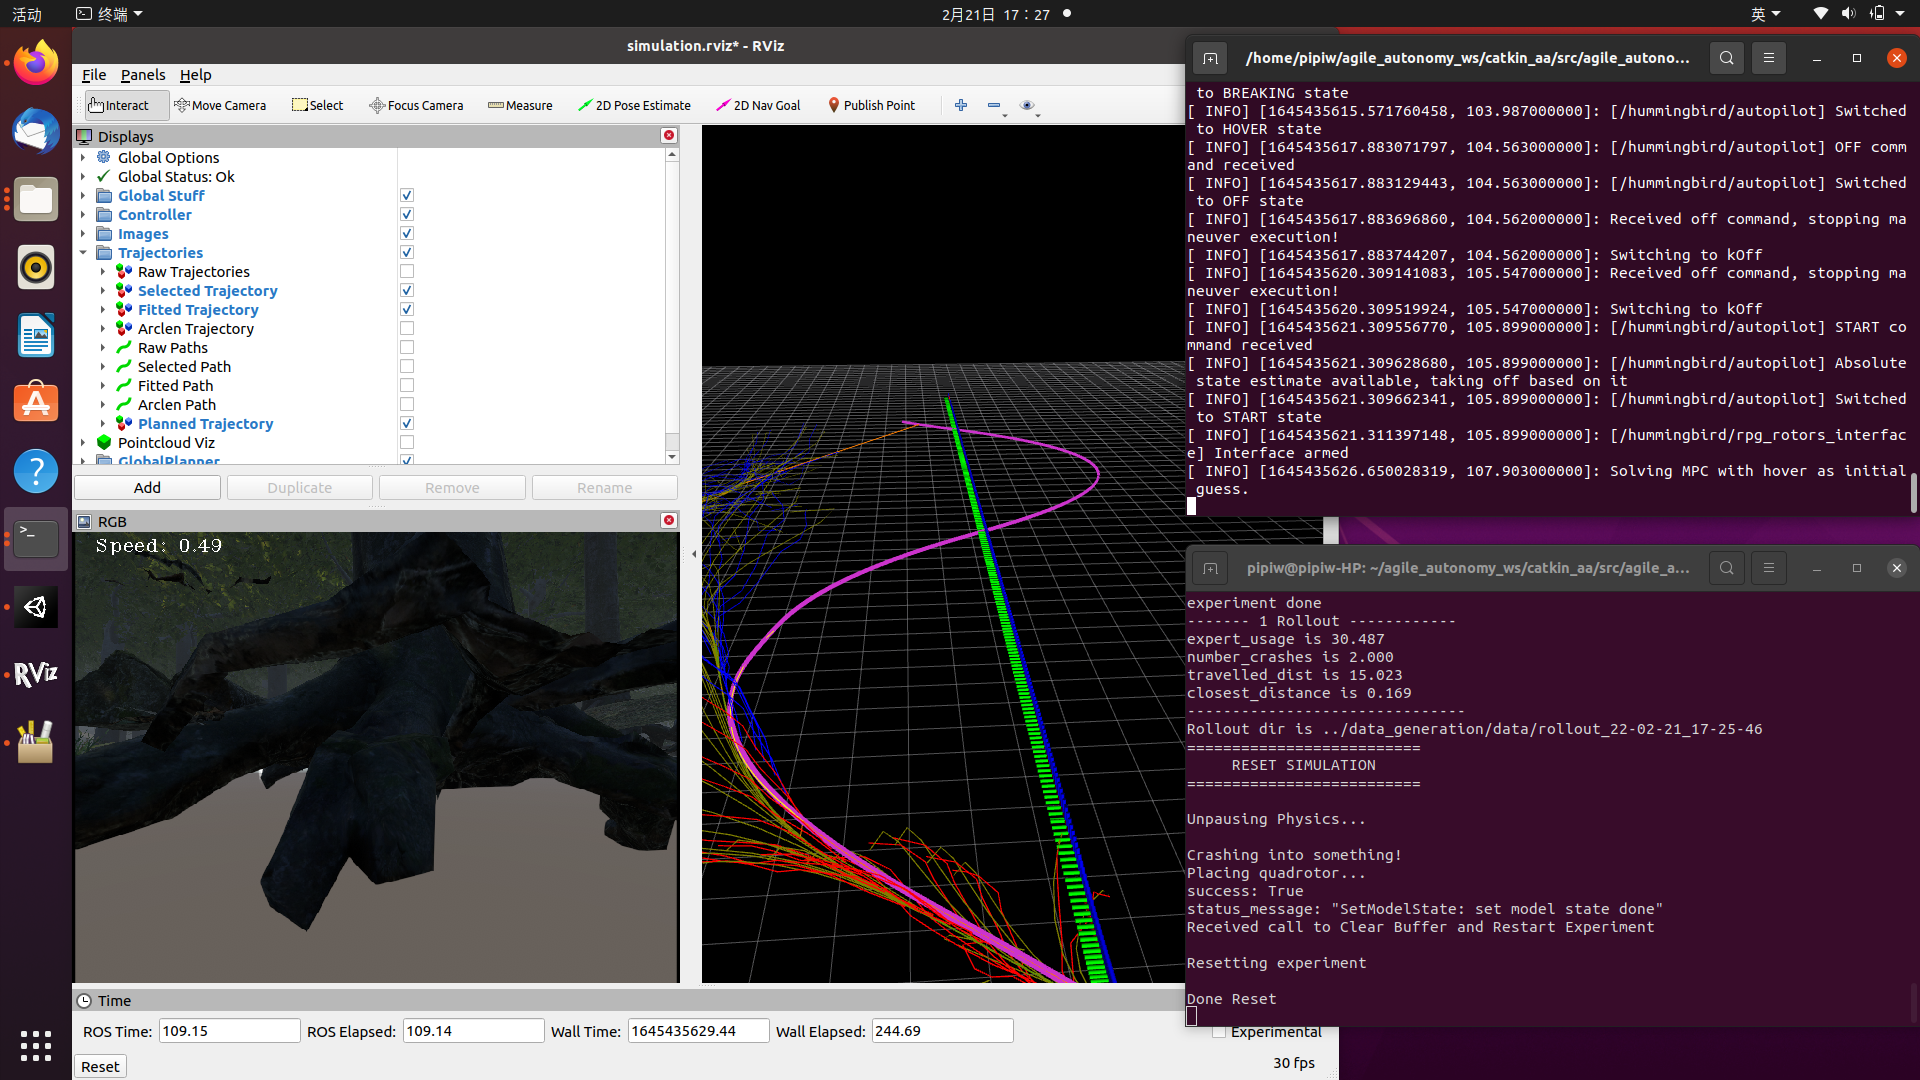Pick the 2D Nav Goal tool

pyautogui.click(x=758, y=105)
